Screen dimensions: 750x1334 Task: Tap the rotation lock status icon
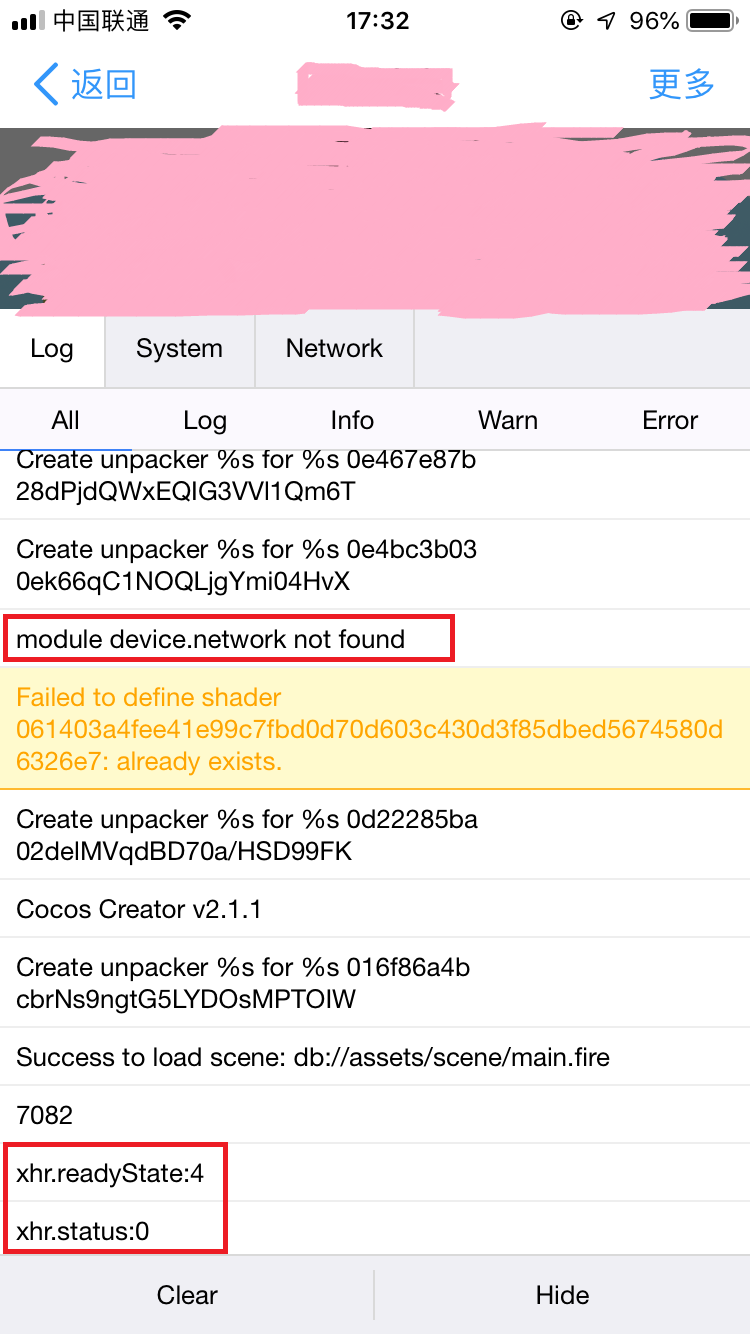(x=572, y=21)
